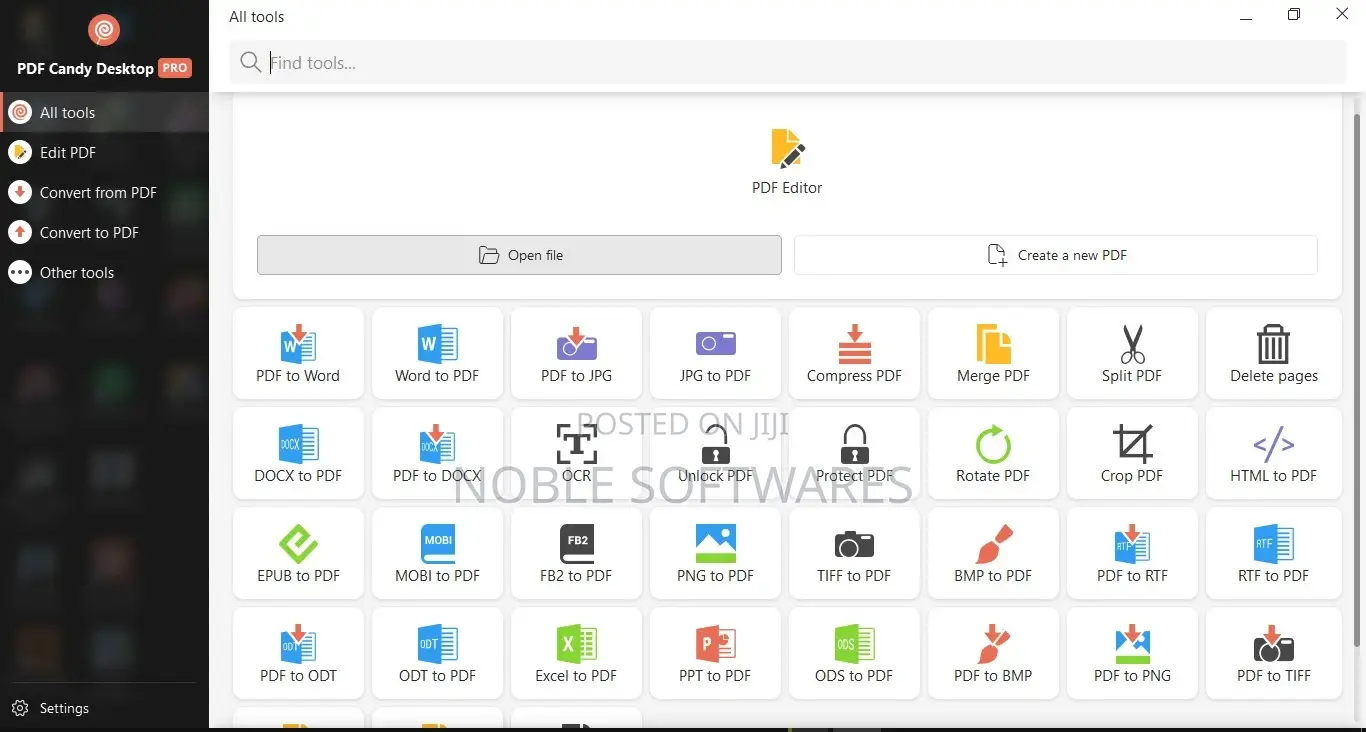Click Create a new PDF button
The image size is (1366, 732).
pos(1055,255)
